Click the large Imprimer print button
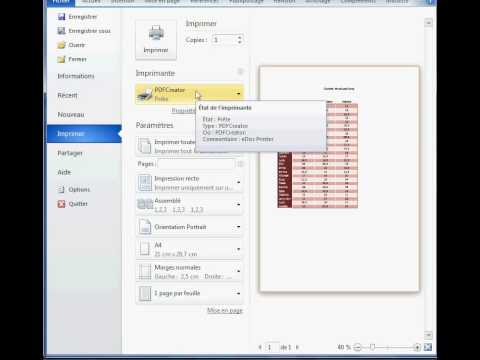This screenshot has height=360, width=480. [156, 40]
